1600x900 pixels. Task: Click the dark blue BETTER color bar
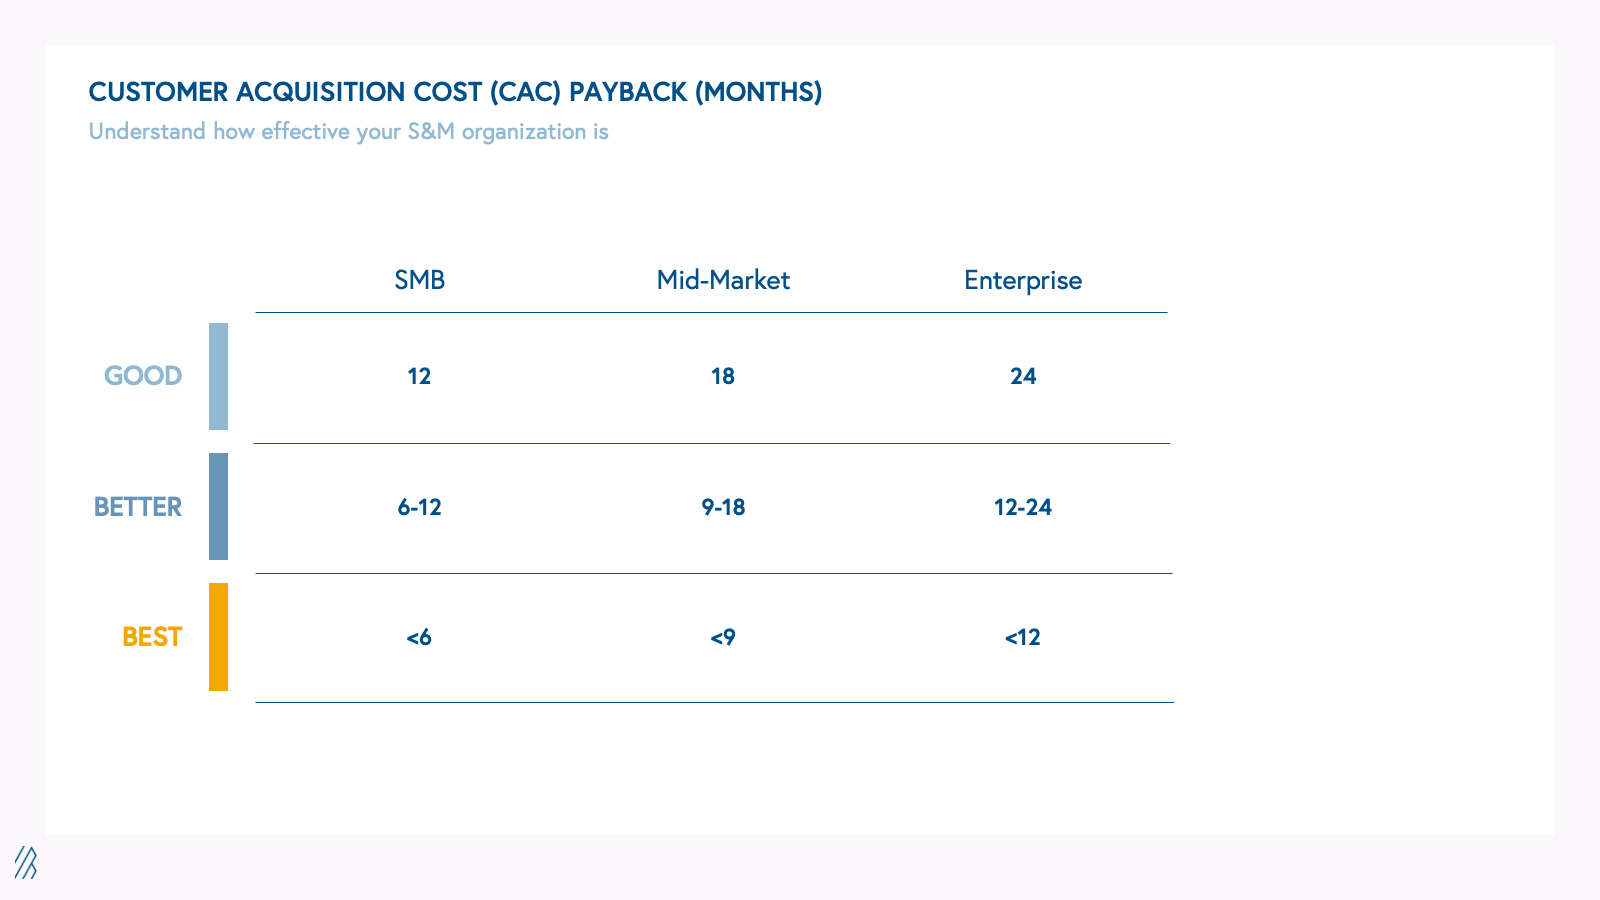click(218, 506)
